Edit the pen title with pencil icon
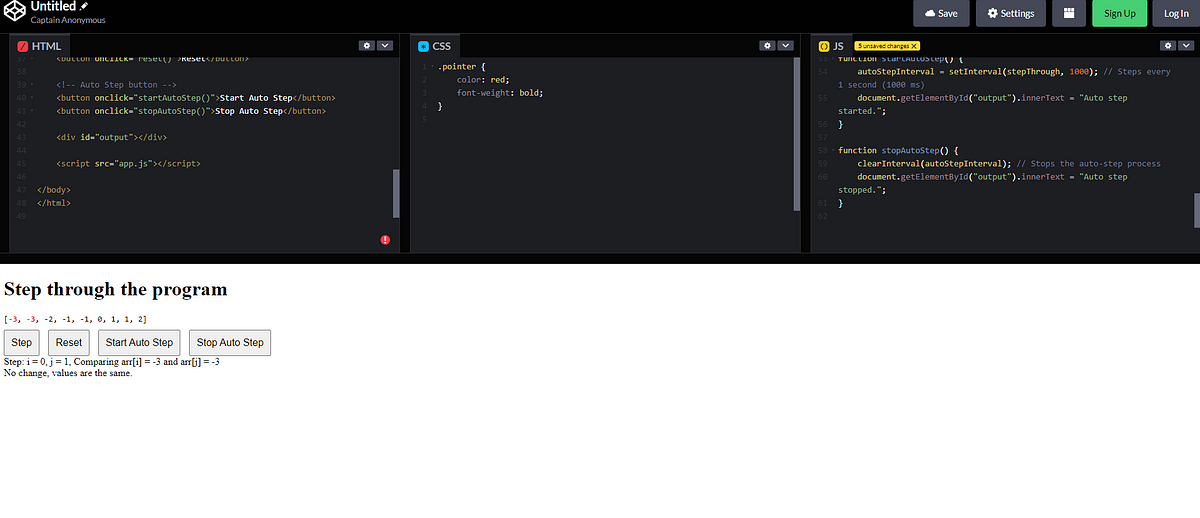This screenshot has width=1200, height=518. point(84,6)
